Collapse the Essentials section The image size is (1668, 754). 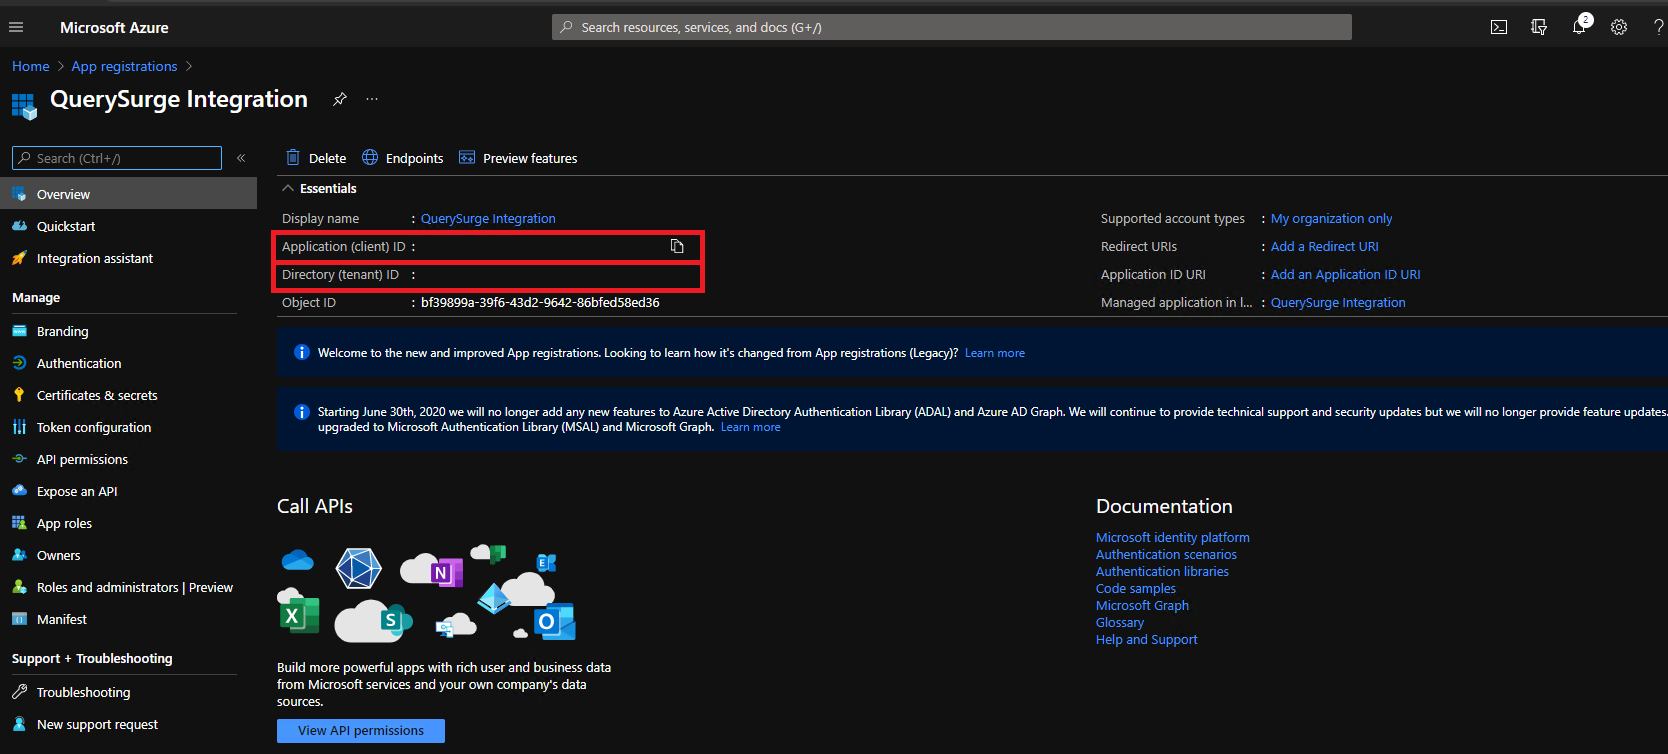(288, 188)
